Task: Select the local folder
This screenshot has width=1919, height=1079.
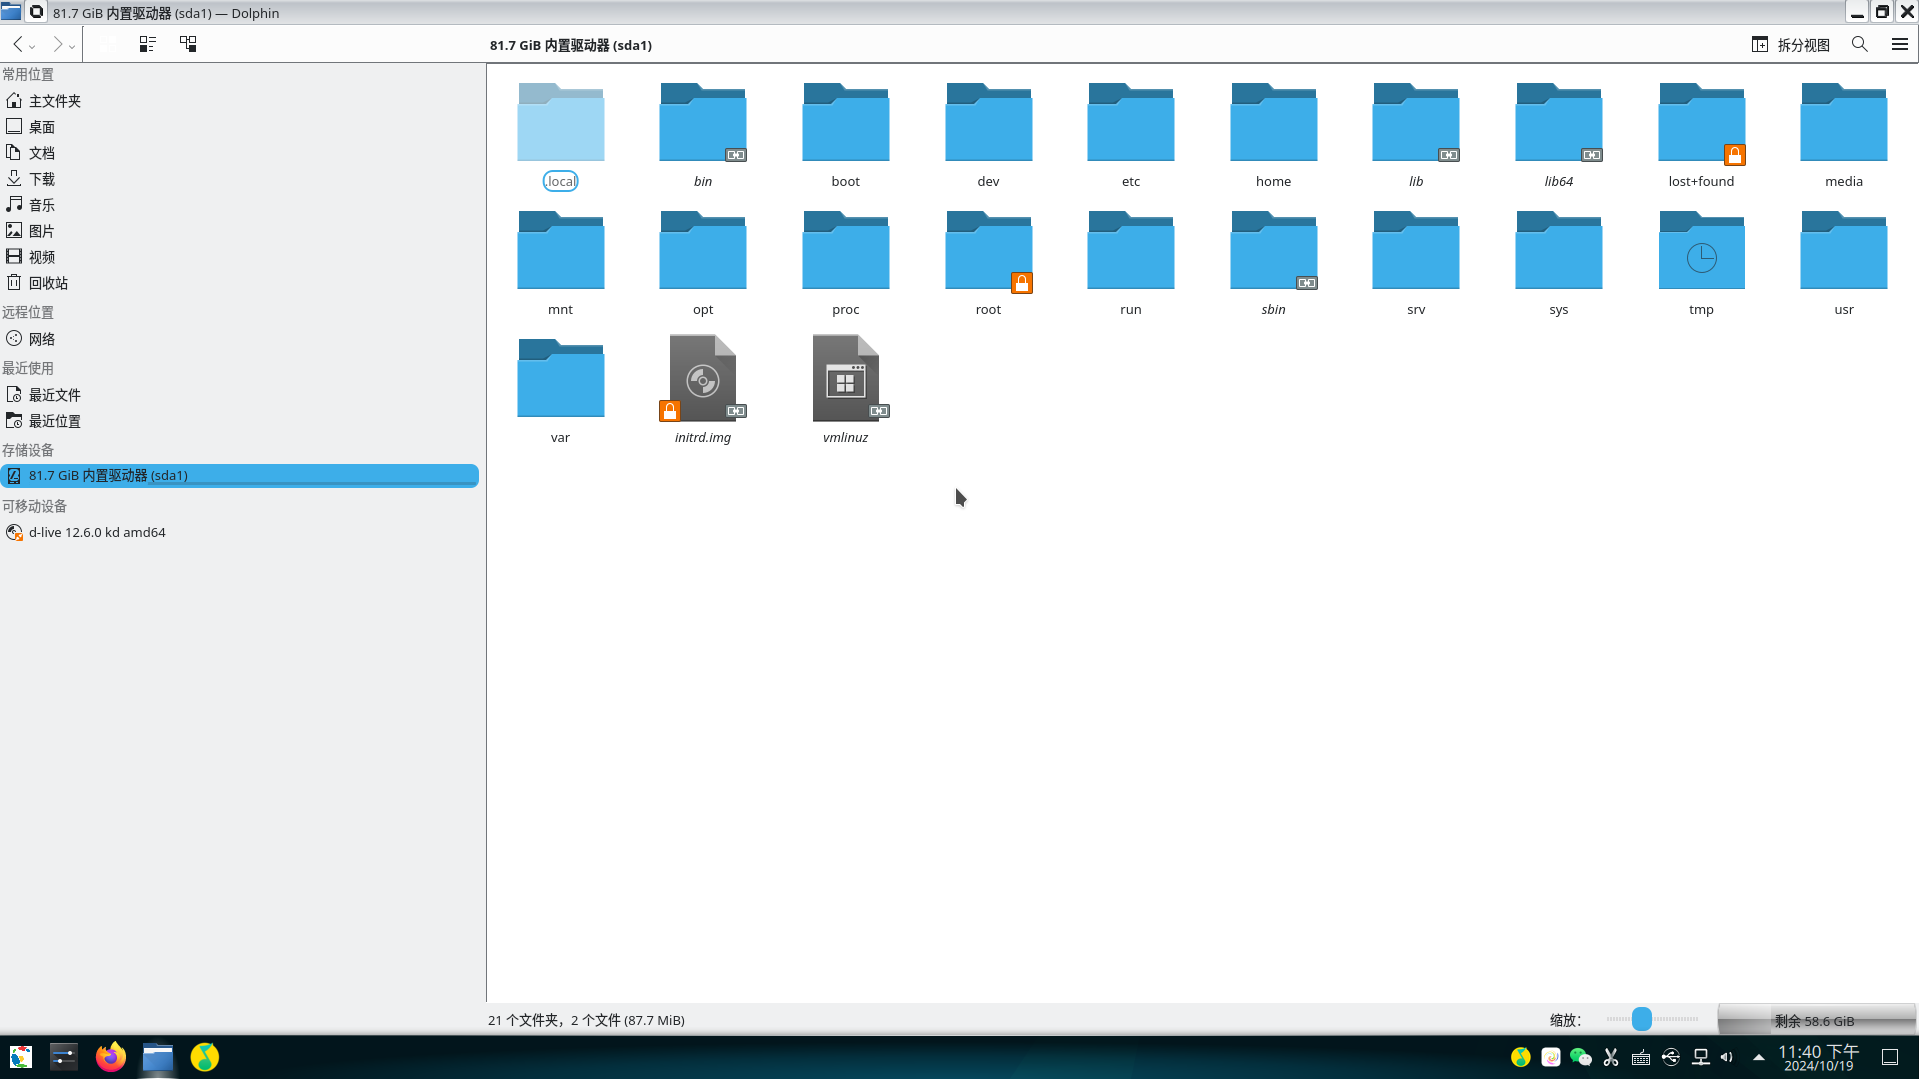Action: coord(560,123)
